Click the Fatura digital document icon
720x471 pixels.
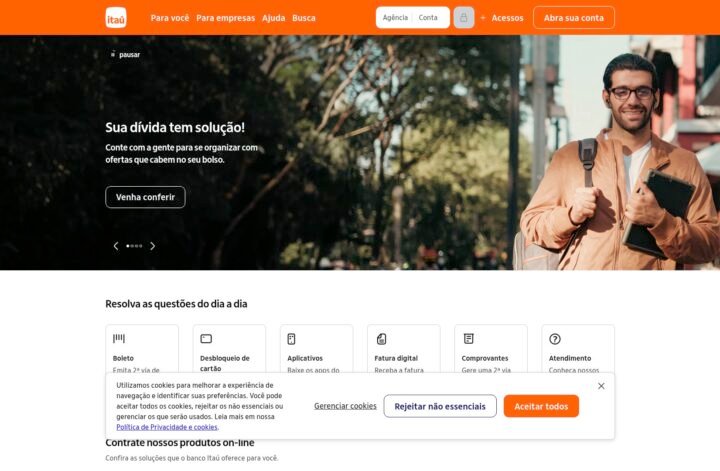click(381, 339)
